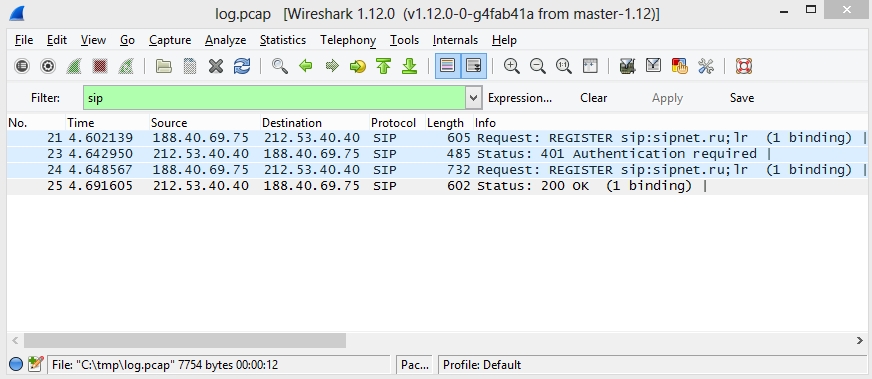Viewport: 872px width, 379px height.
Task: Open the Analyze menu
Action: point(225,40)
